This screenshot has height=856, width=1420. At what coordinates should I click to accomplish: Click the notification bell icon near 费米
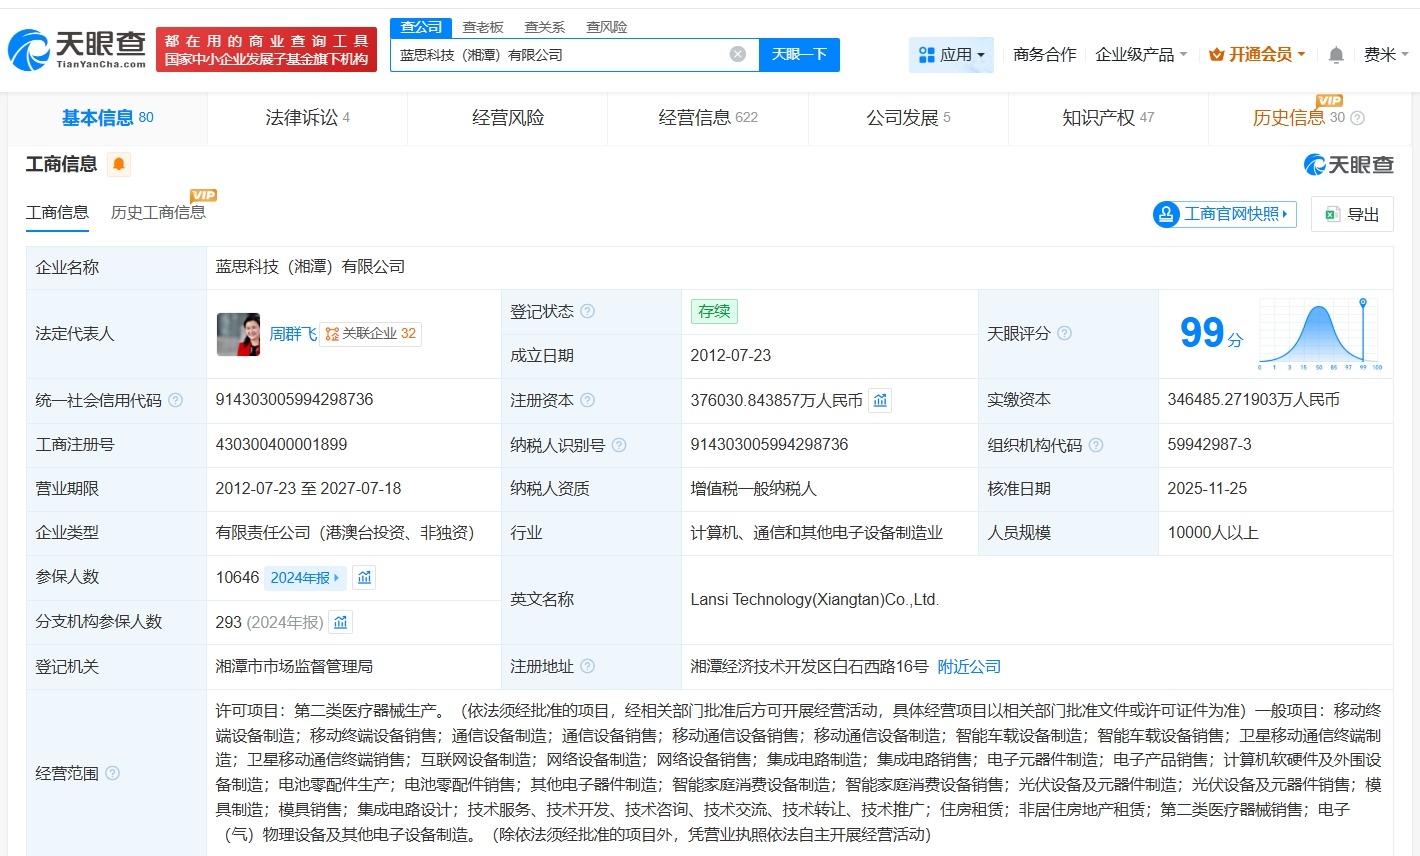pyautogui.click(x=1335, y=55)
